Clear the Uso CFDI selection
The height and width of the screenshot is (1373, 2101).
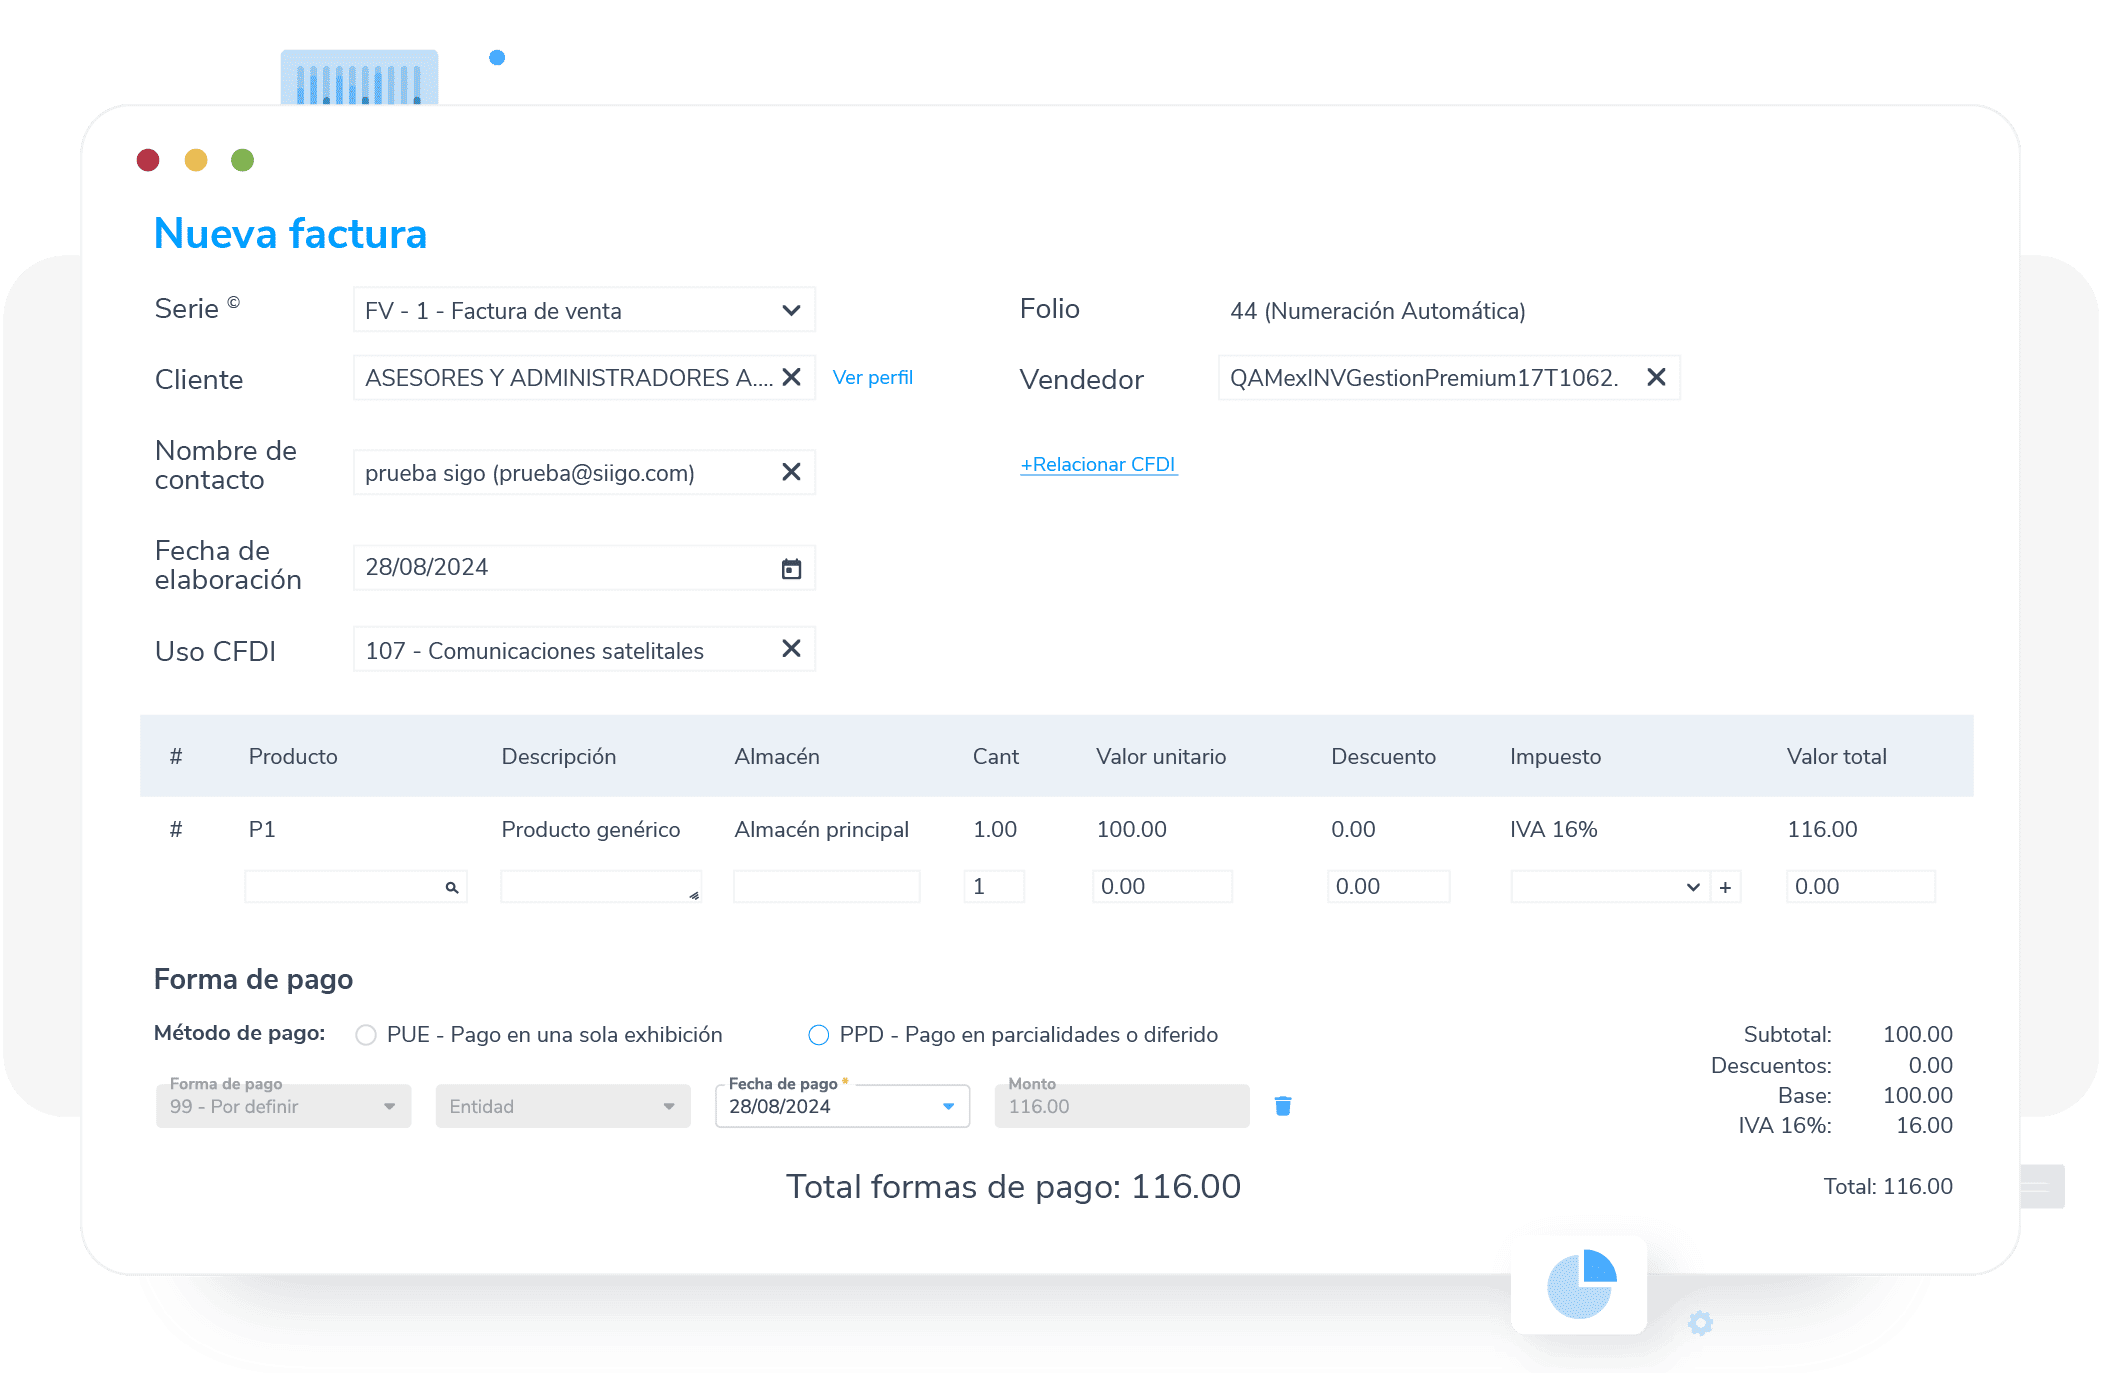tap(791, 649)
